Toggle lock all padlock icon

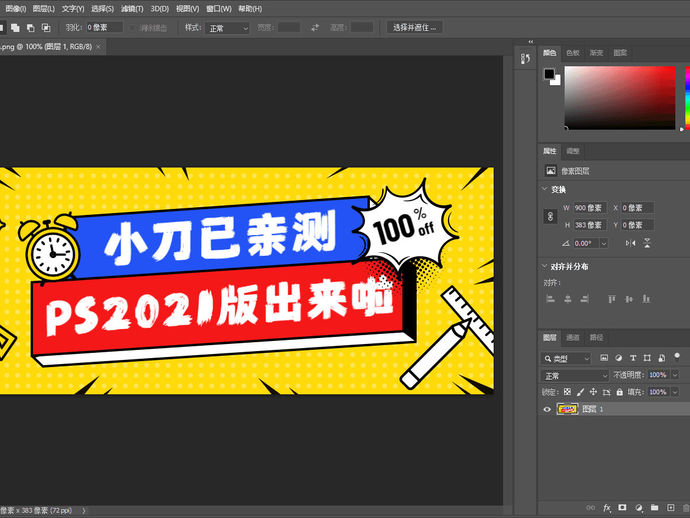point(620,392)
